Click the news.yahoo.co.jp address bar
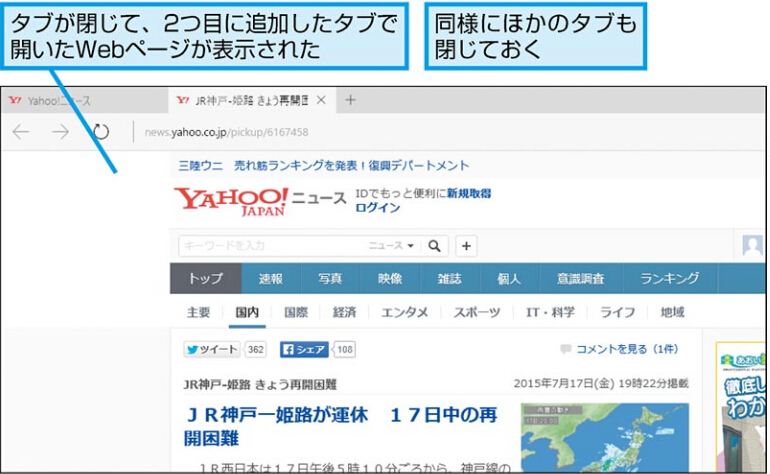This screenshot has height=474, width=770. pyautogui.click(x=226, y=132)
